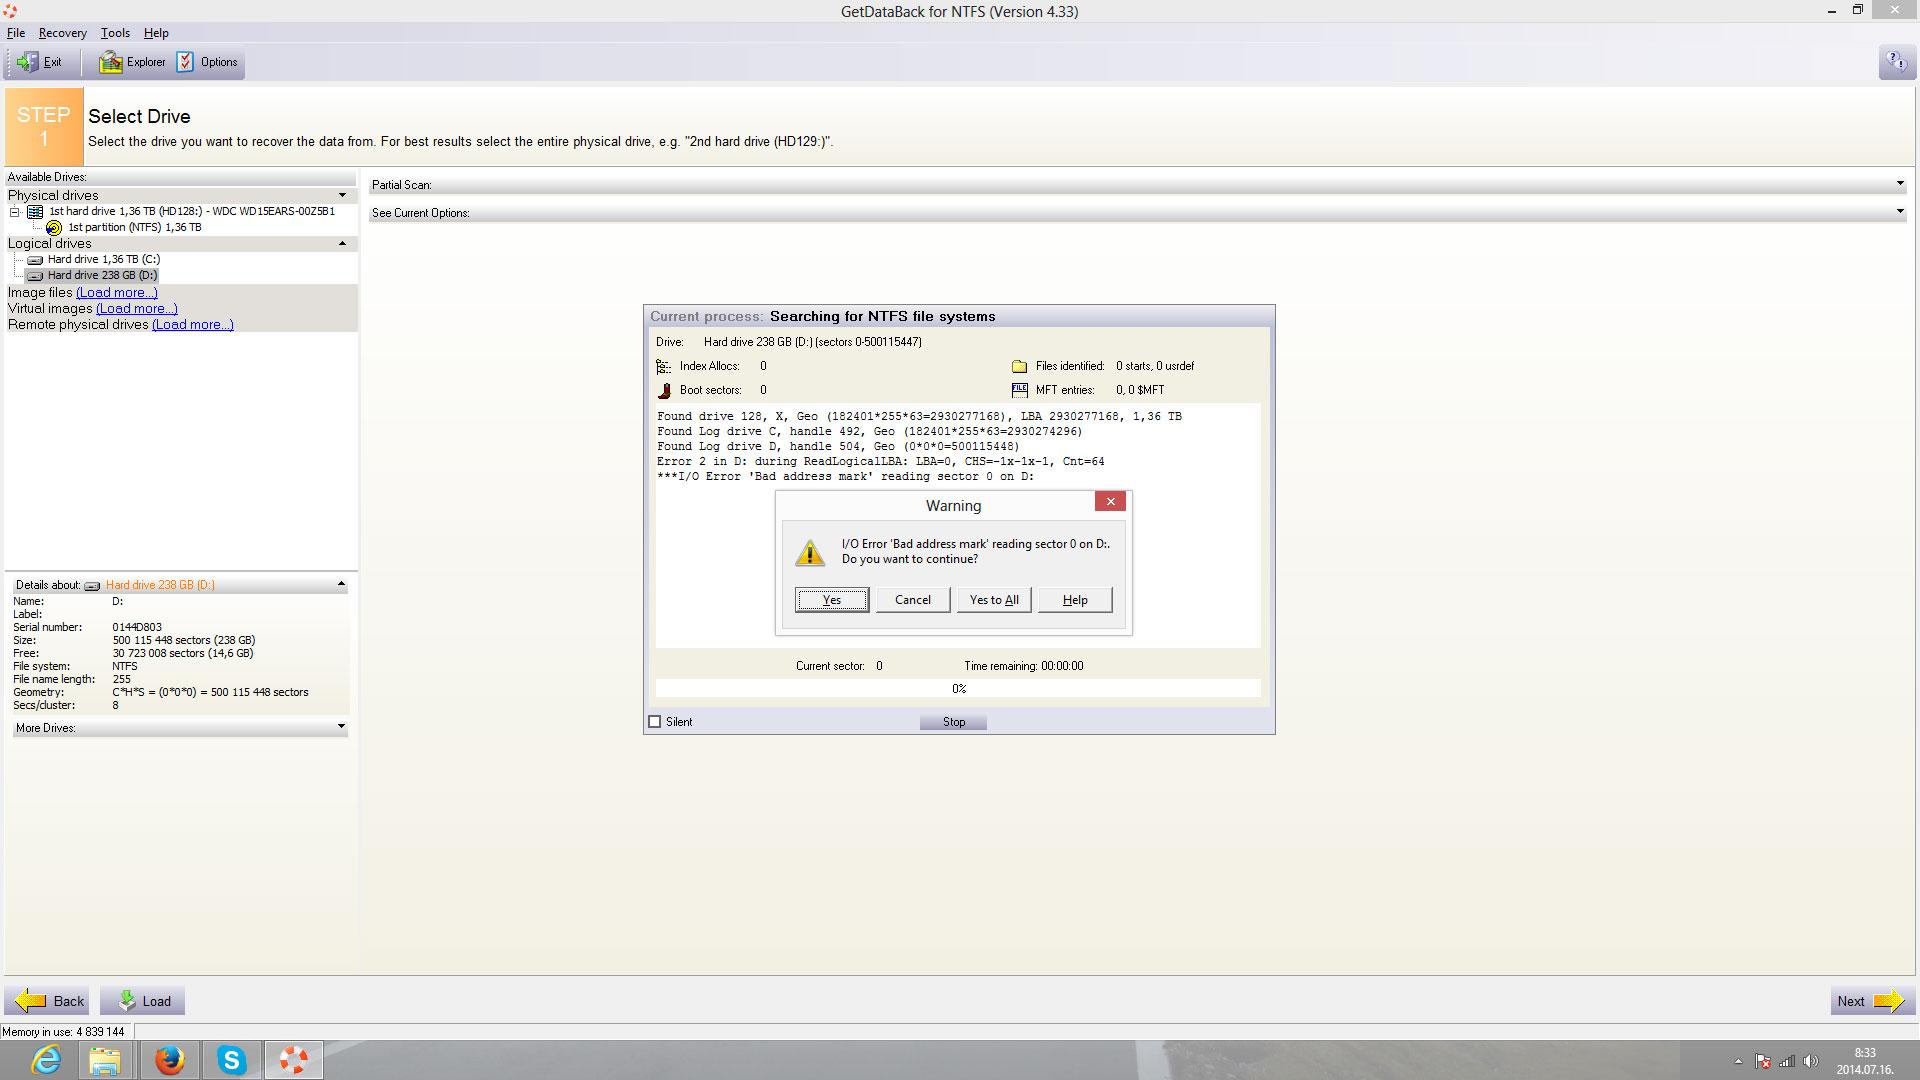The height and width of the screenshot is (1080, 1920).
Task: Click the Index Allocs icon
Action: click(664, 367)
